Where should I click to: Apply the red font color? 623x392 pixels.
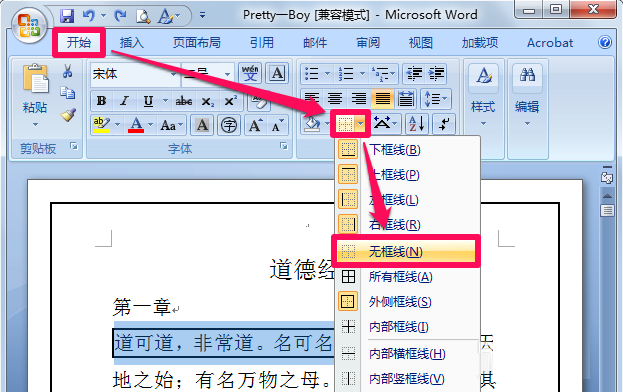[136, 126]
